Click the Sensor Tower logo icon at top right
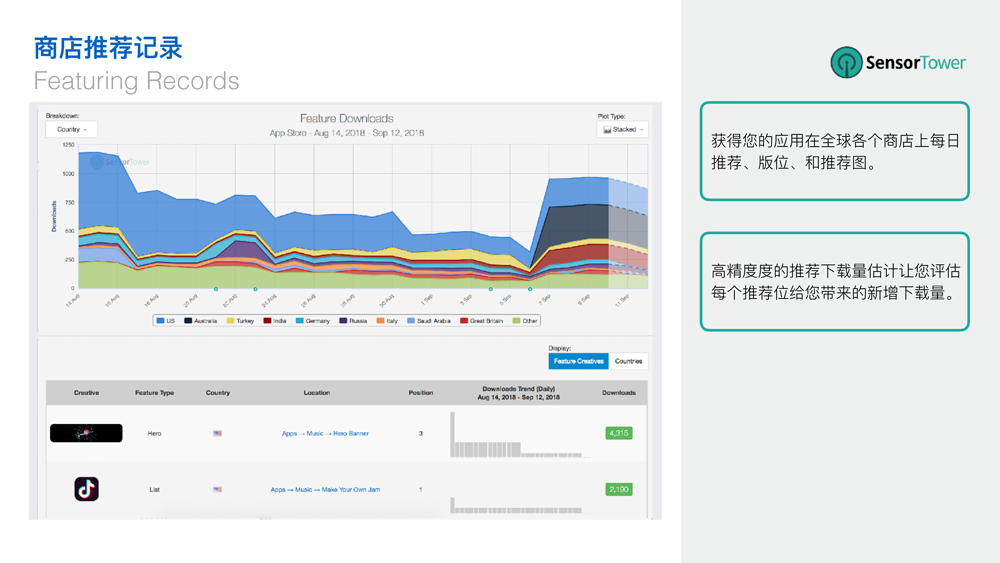The image size is (1000, 563). (x=846, y=62)
